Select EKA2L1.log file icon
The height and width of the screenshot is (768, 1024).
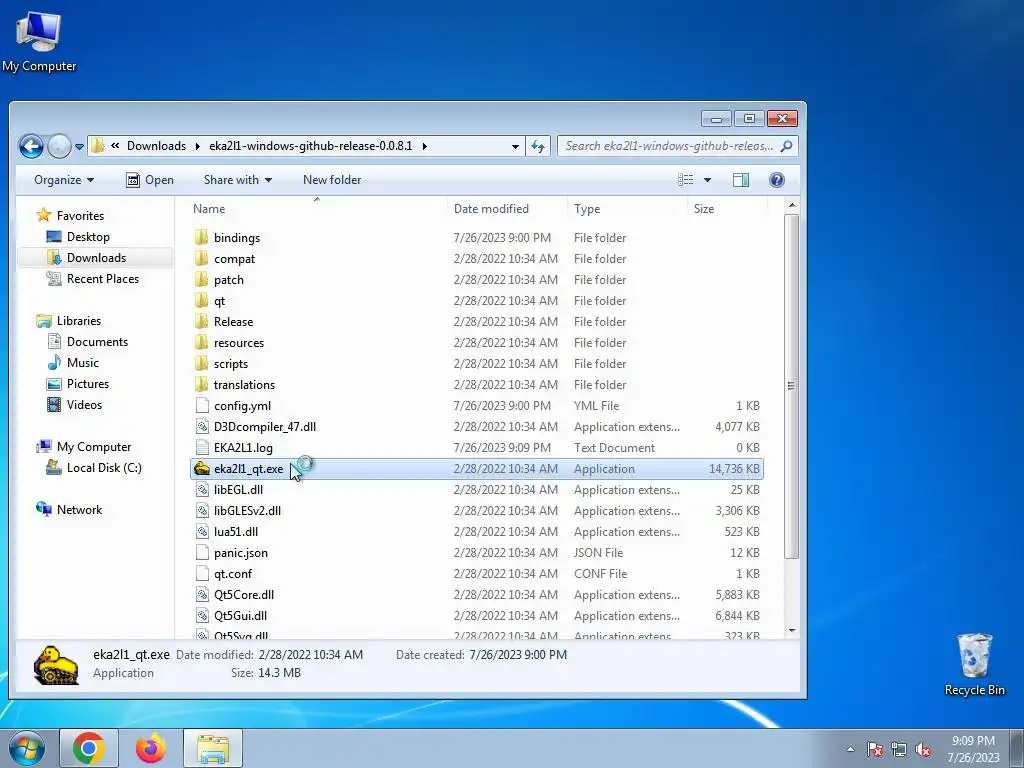[x=202, y=447]
